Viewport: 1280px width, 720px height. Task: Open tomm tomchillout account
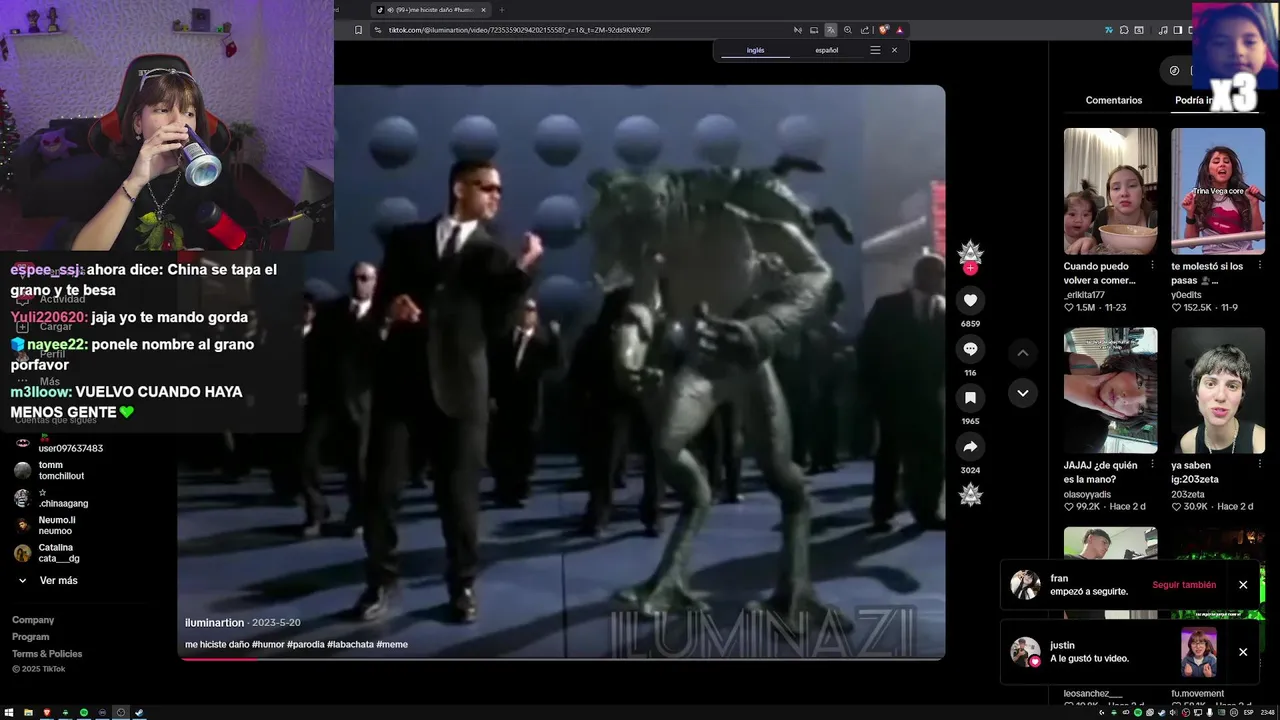(x=50, y=471)
